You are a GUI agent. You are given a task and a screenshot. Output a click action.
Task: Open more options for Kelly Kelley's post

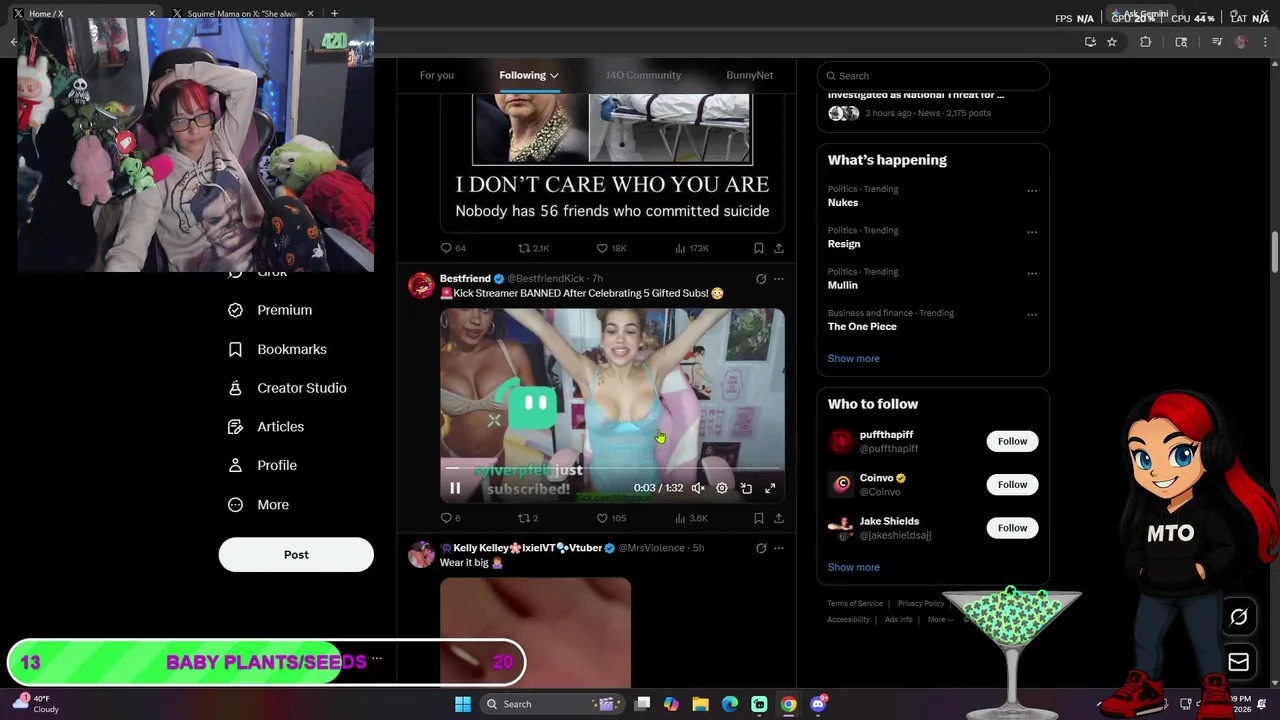coord(779,548)
